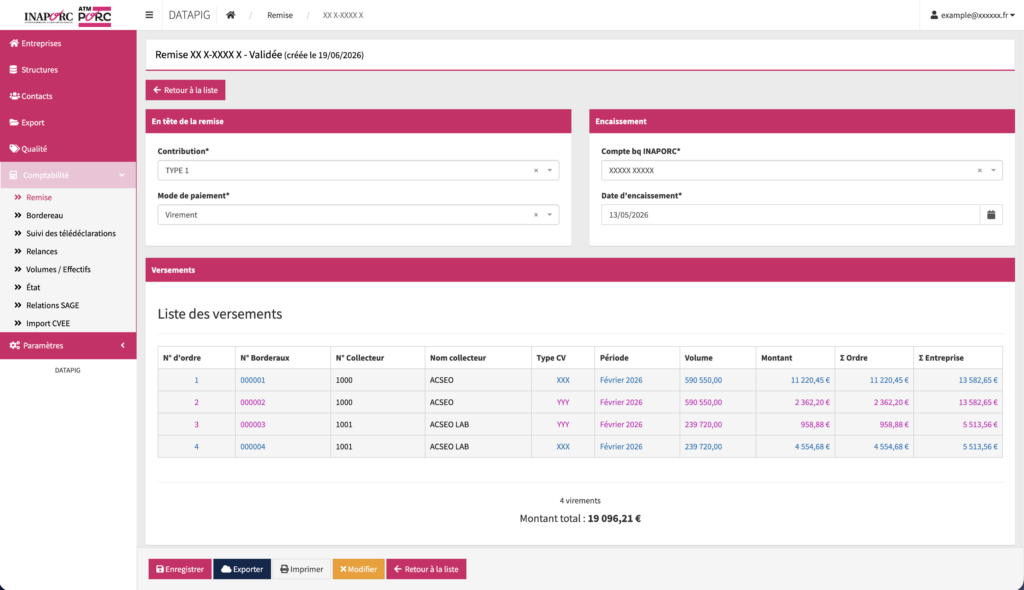This screenshot has height=590, width=1024.
Task: Open the Relances submenu item
Action: [x=42, y=251]
